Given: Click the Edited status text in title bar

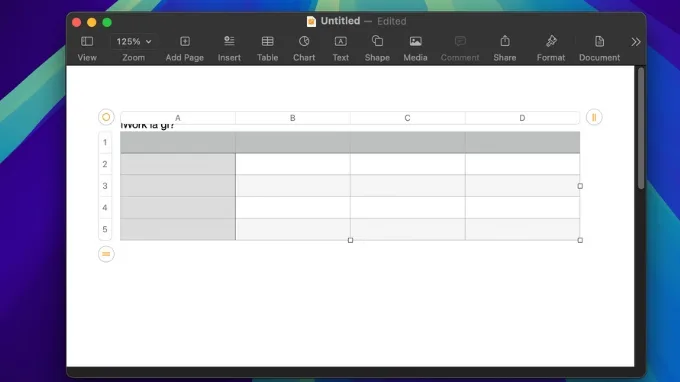Looking at the screenshot, I should tap(392, 21).
